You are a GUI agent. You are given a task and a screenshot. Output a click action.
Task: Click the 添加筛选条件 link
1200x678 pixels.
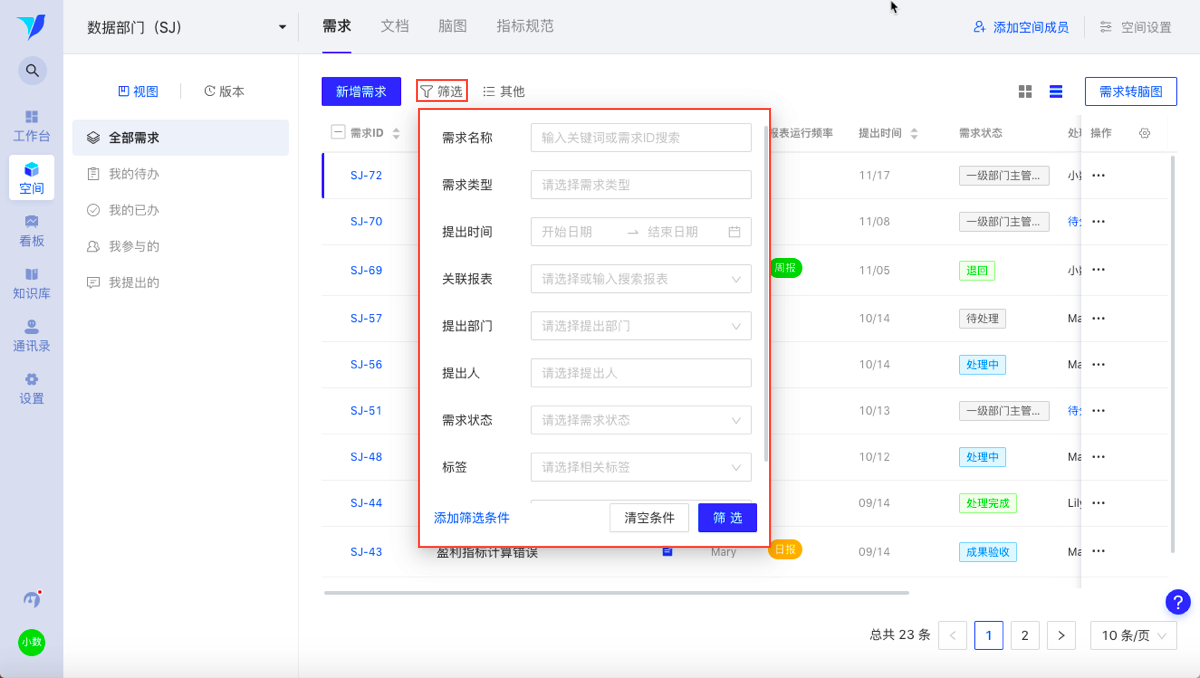point(472,518)
